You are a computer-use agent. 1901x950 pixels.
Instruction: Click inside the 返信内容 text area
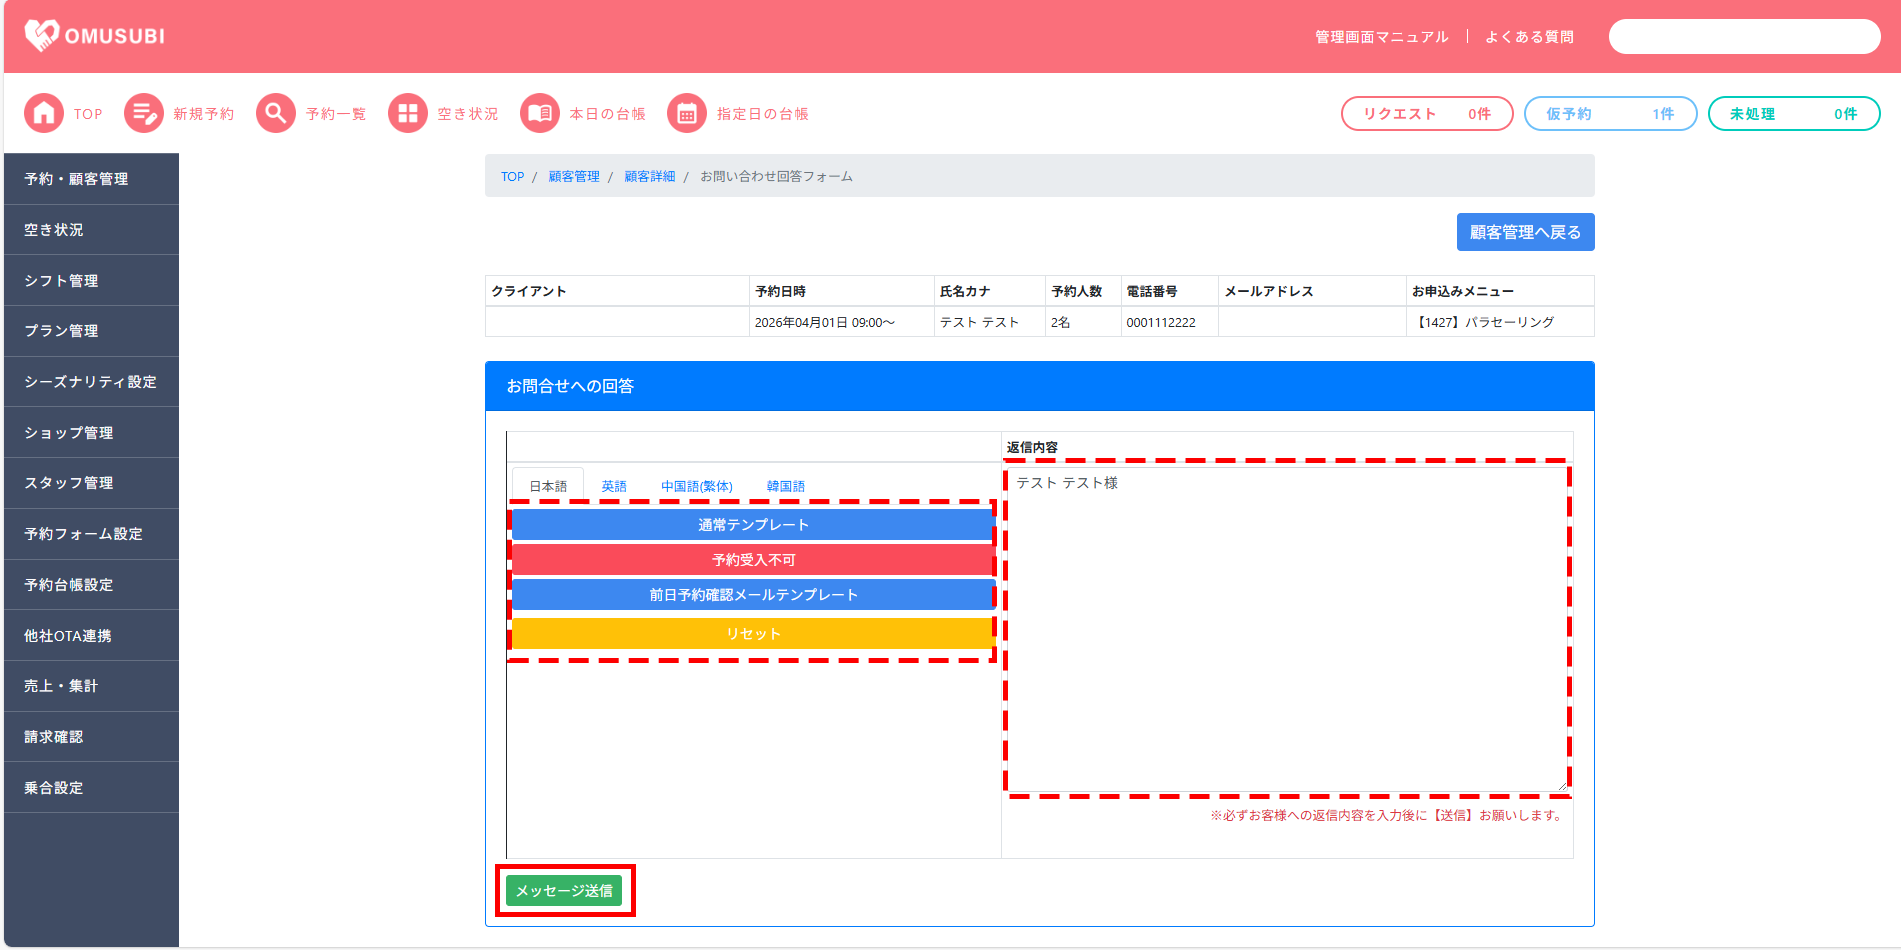[x=1287, y=630]
